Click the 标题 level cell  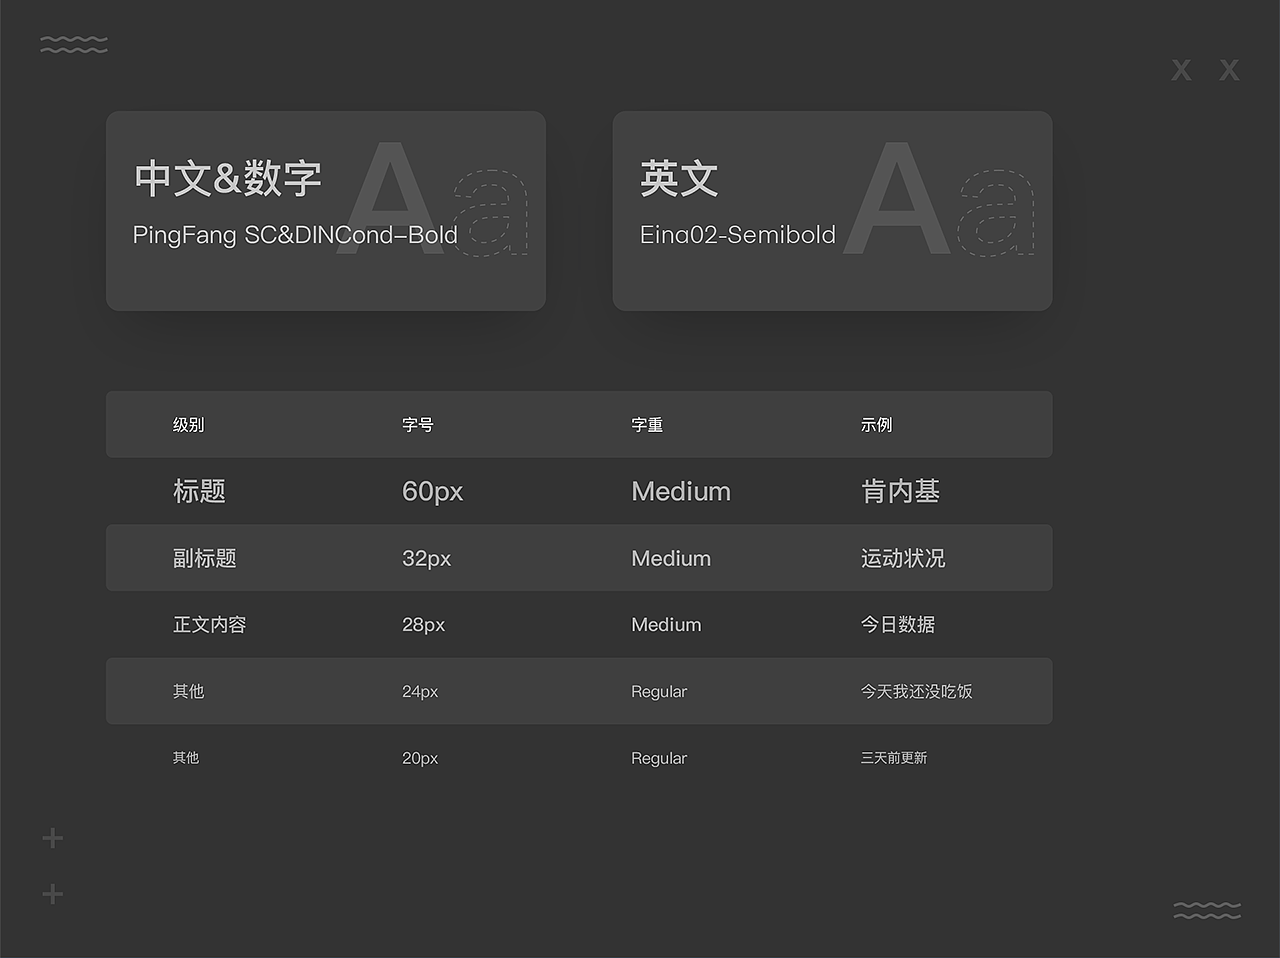[x=199, y=491]
